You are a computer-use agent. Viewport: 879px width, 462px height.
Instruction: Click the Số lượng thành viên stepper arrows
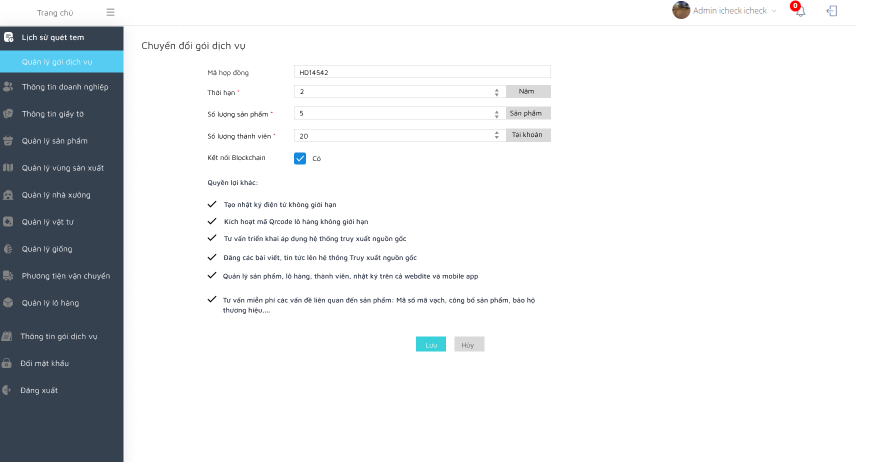coord(497,136)
